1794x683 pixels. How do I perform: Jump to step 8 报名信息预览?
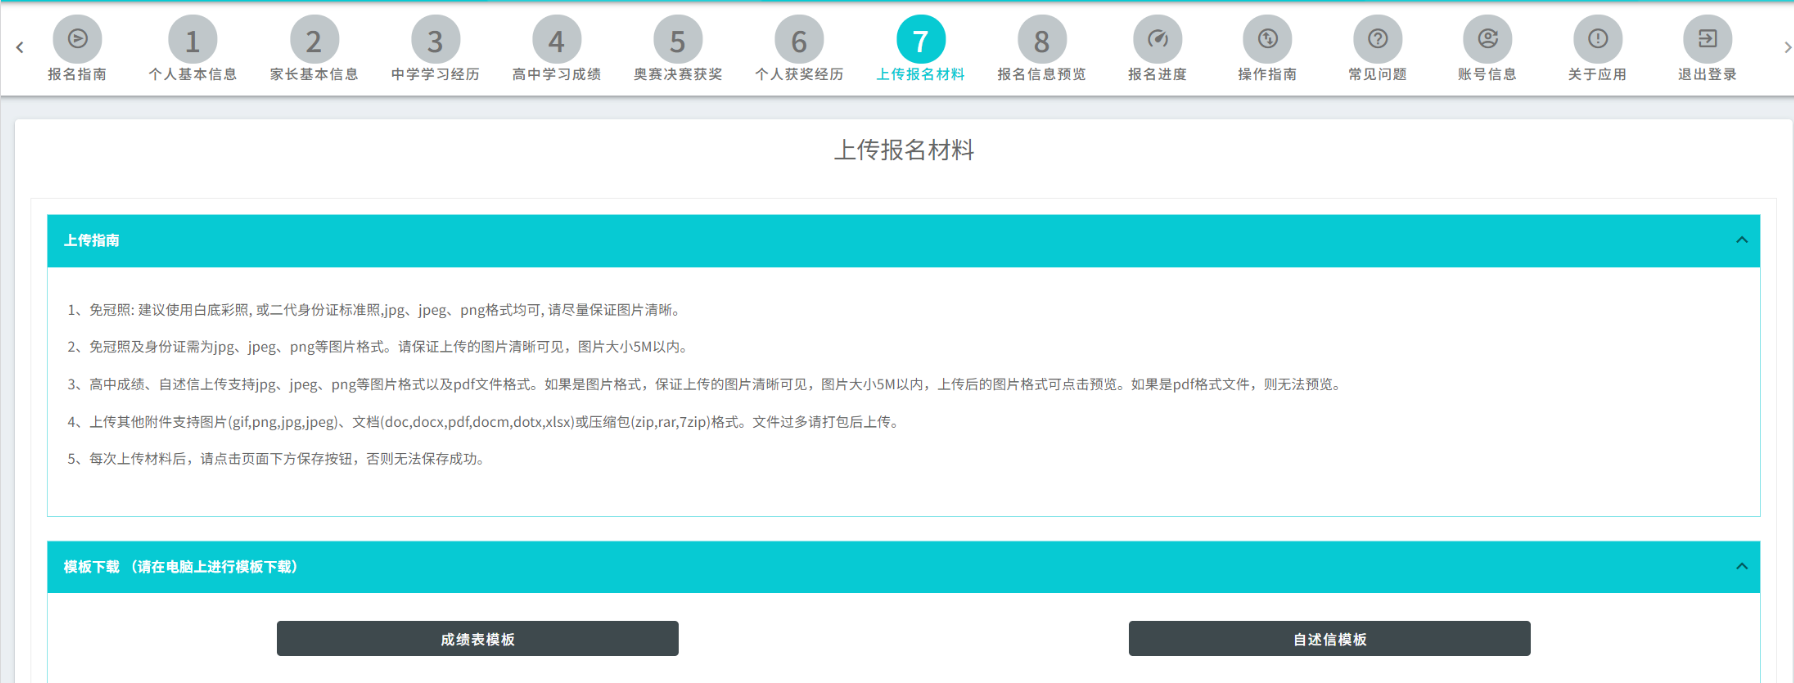(x=1041, y=41)
